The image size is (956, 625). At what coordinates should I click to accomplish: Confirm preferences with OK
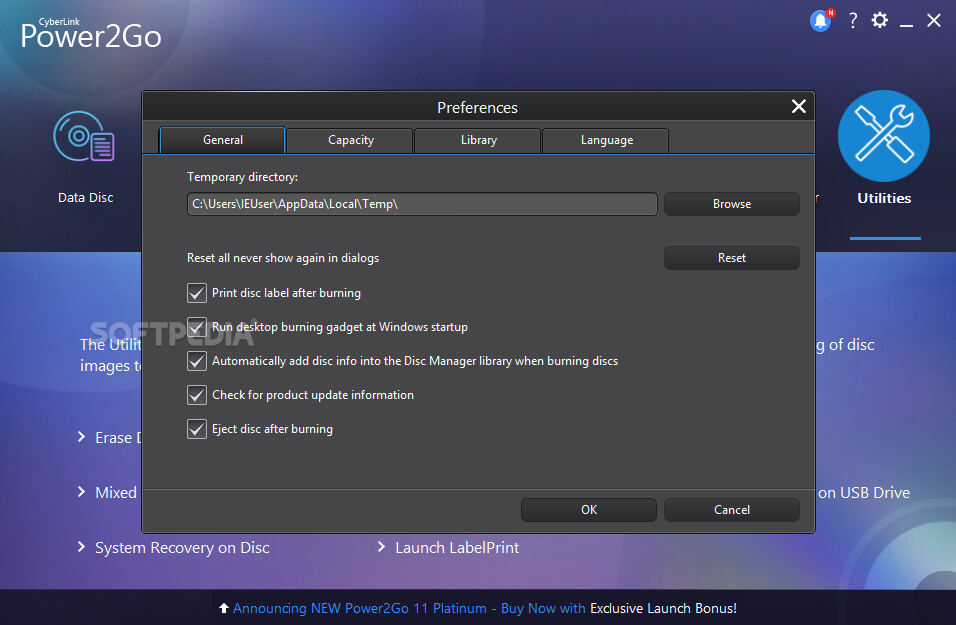click(x=589, y=510)
